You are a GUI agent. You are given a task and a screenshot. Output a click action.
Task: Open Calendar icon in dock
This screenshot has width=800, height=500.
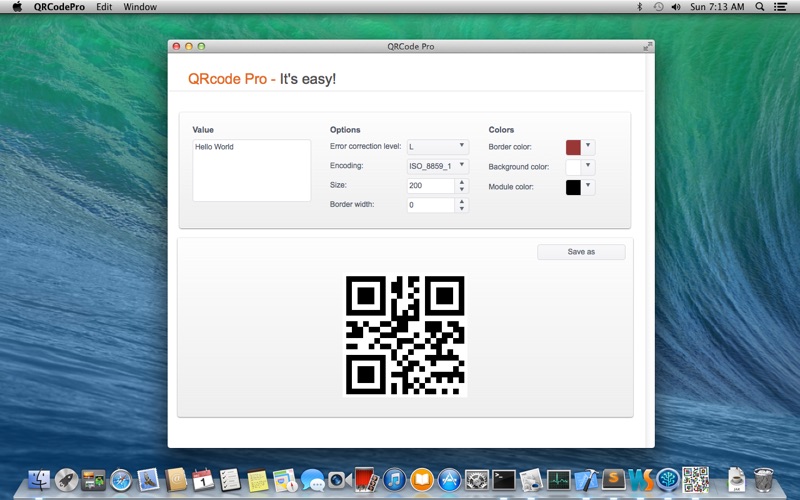pos(203,480)
